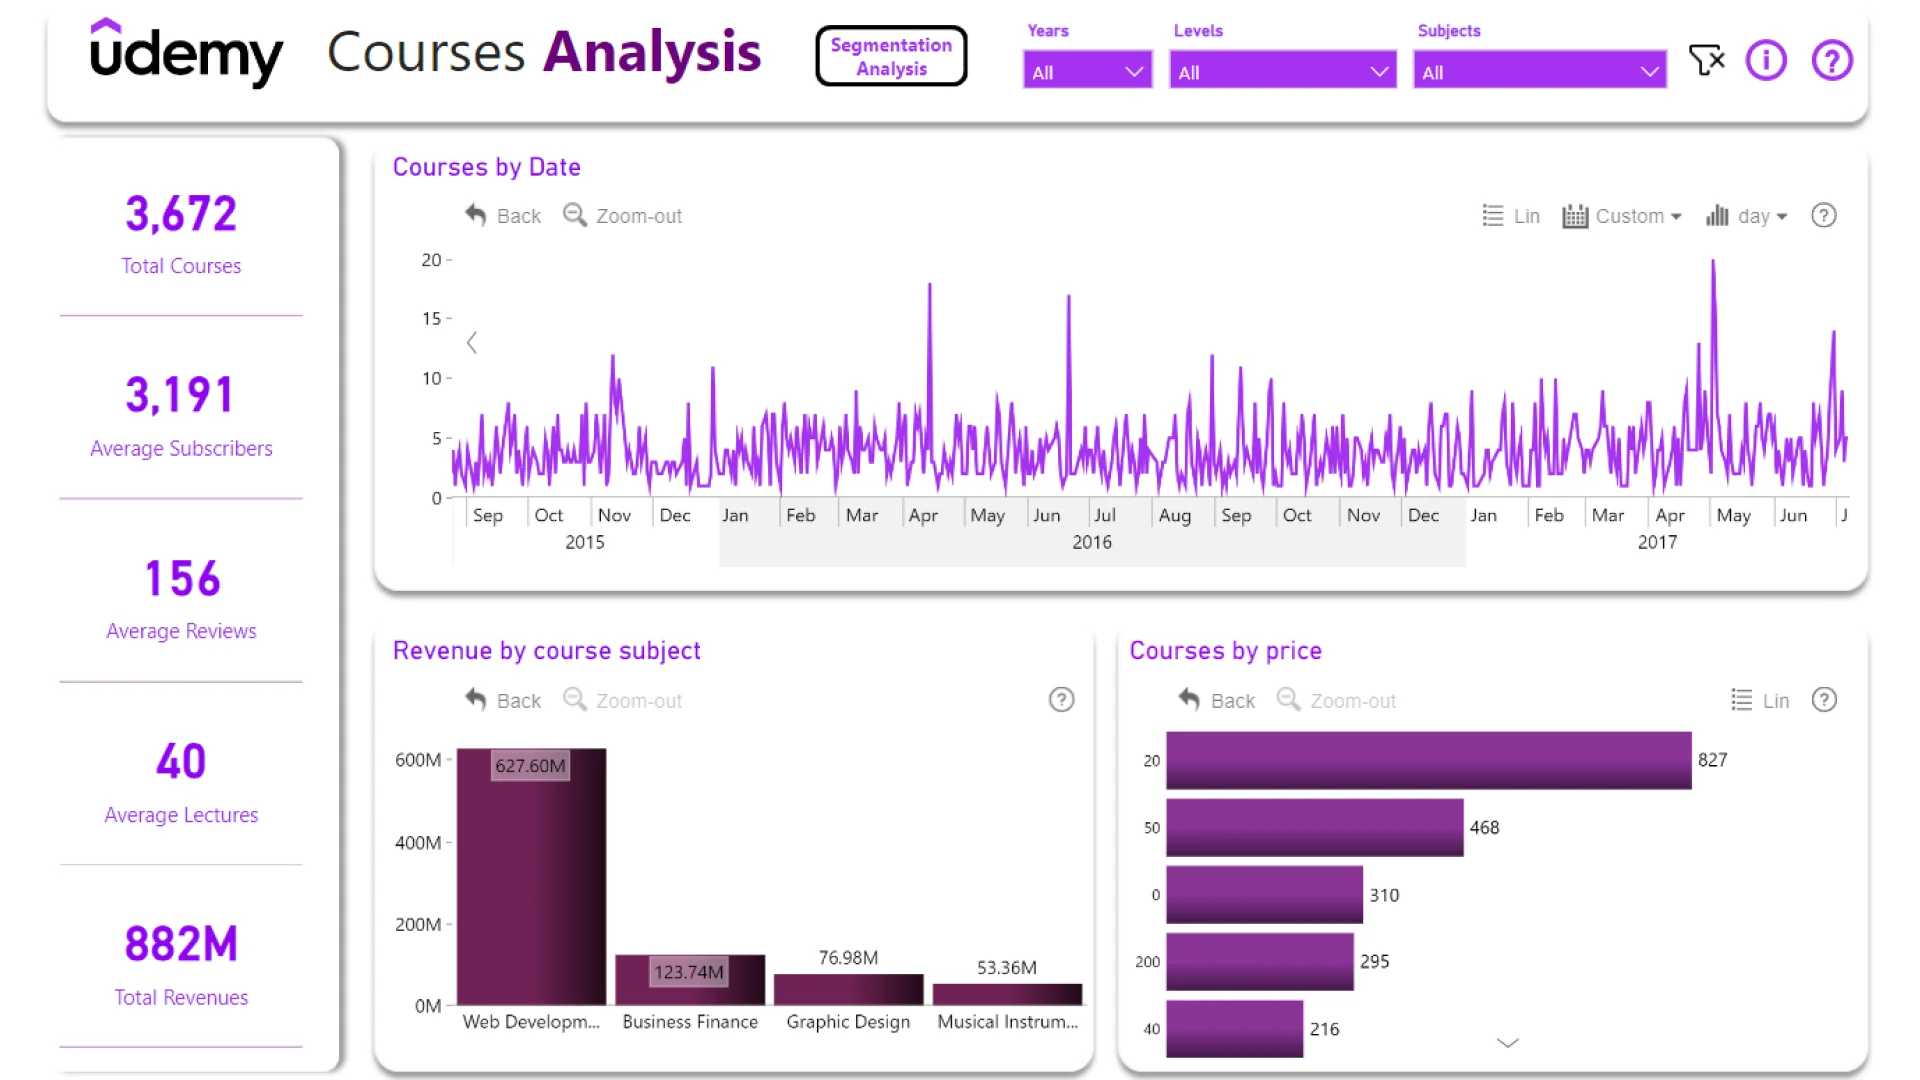Click the 3,191 Average Subscribers card
Viewport: 1920px width, 1080px height.
[x=181, y=417]
